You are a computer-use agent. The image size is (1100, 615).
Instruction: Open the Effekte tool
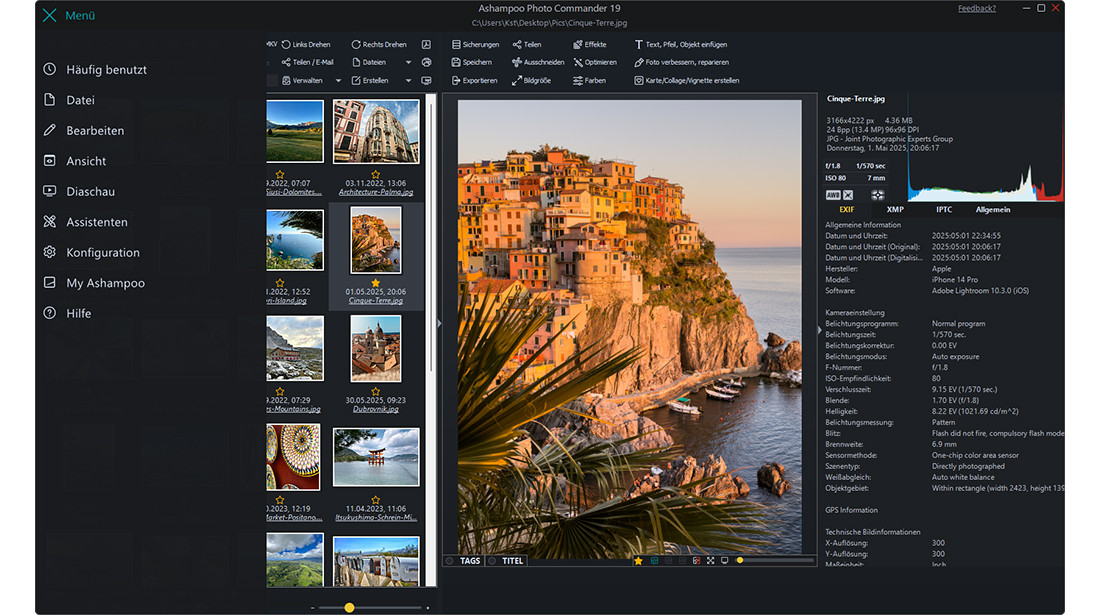(589, 44)
